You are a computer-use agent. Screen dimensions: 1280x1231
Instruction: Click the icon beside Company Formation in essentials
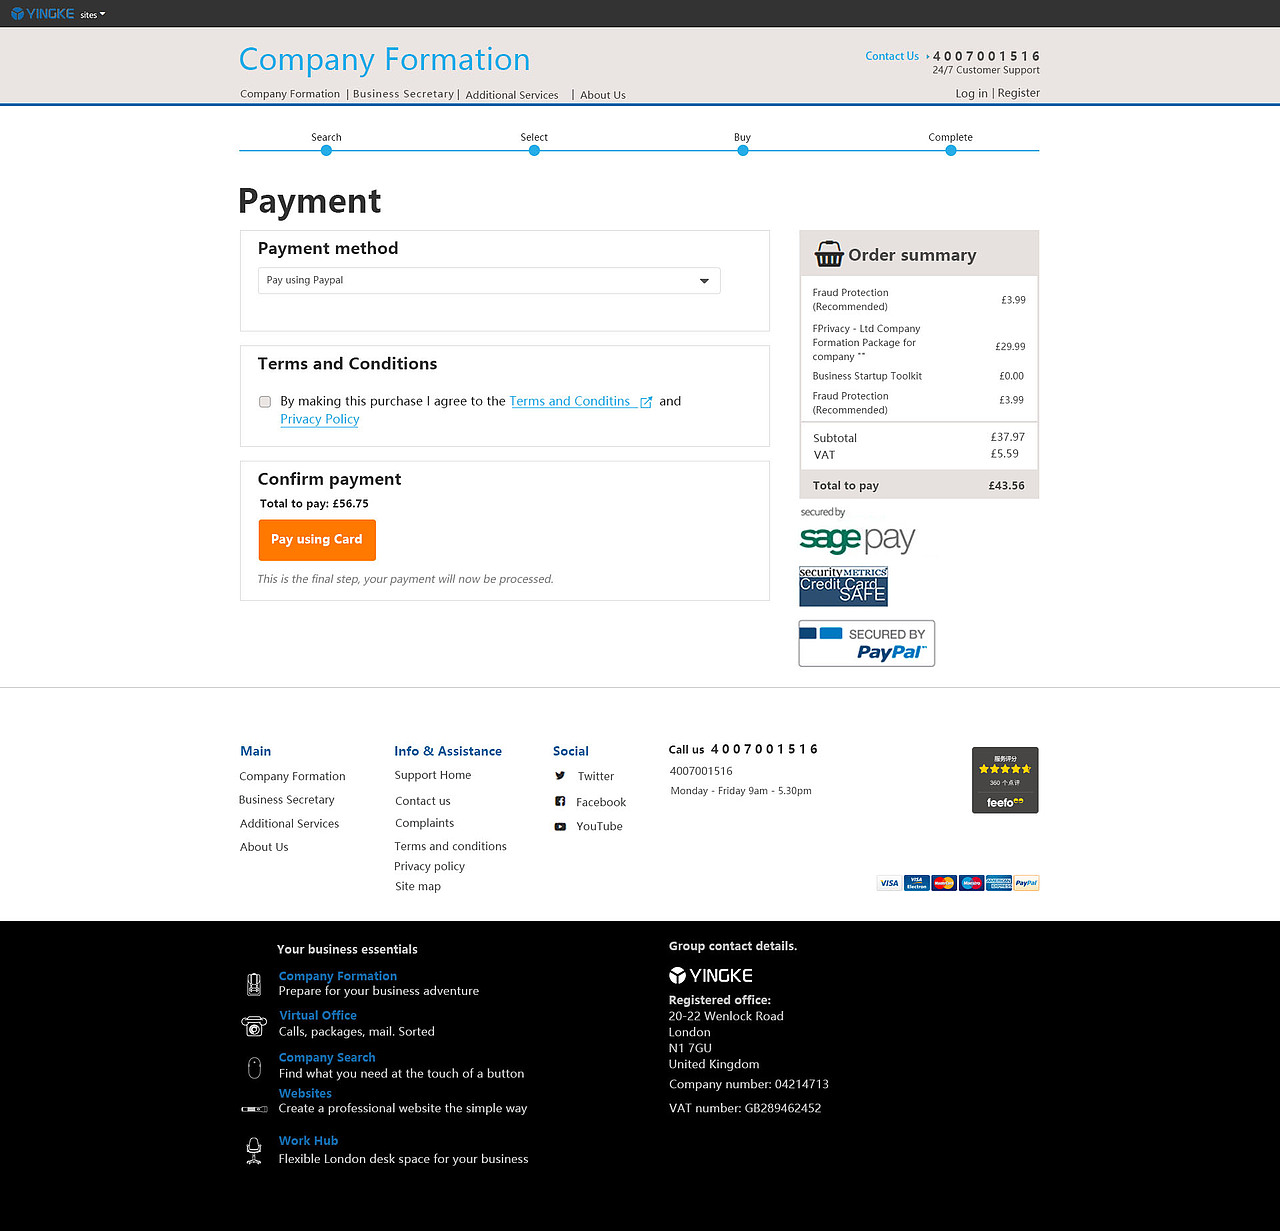click(x=254, y=984)
